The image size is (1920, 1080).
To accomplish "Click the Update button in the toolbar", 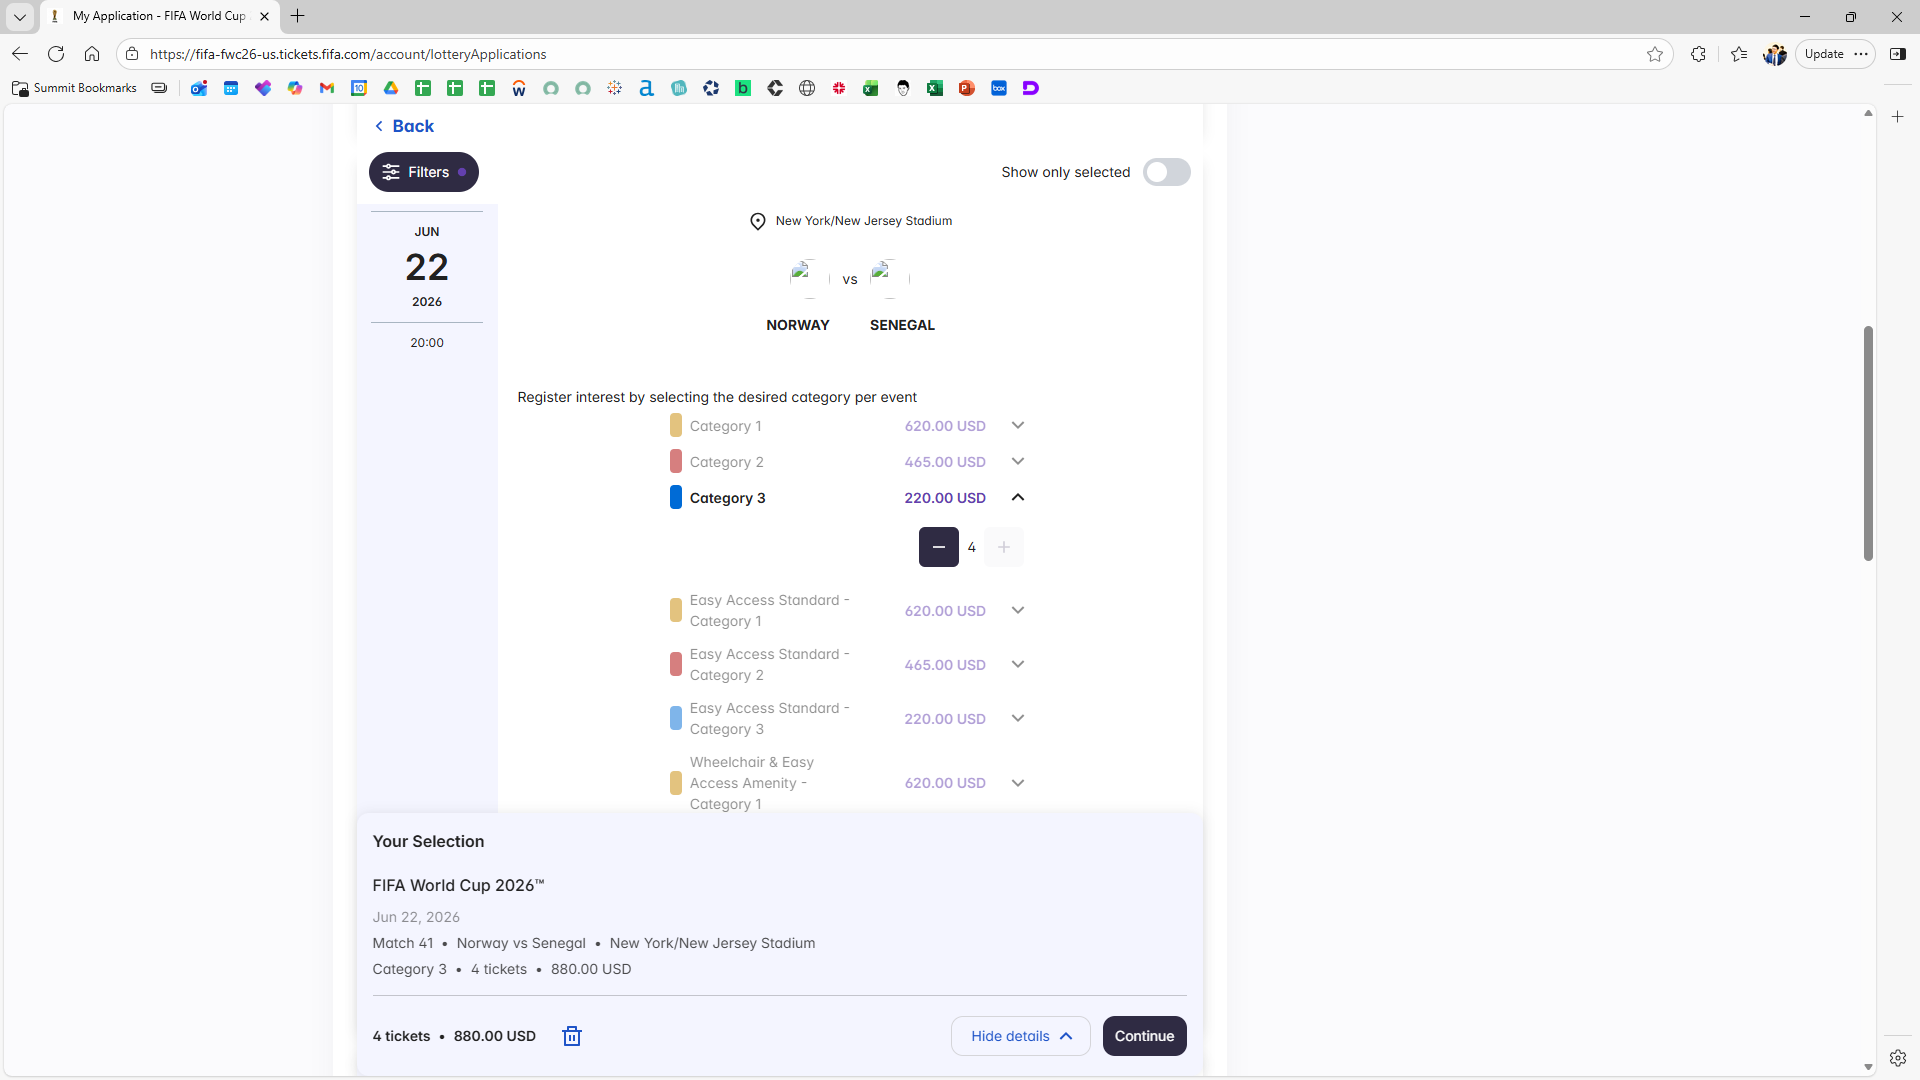I will coord(1824,54).
